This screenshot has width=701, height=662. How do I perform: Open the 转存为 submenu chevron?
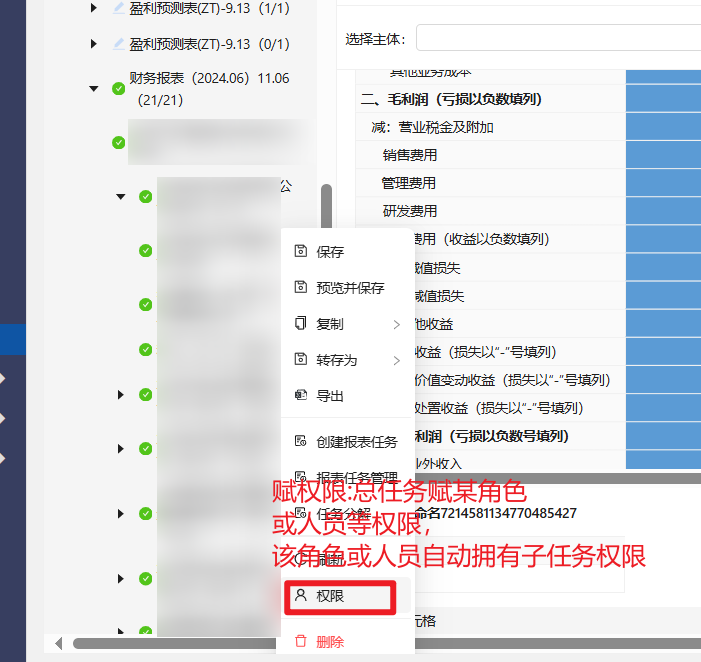point(397,360)
